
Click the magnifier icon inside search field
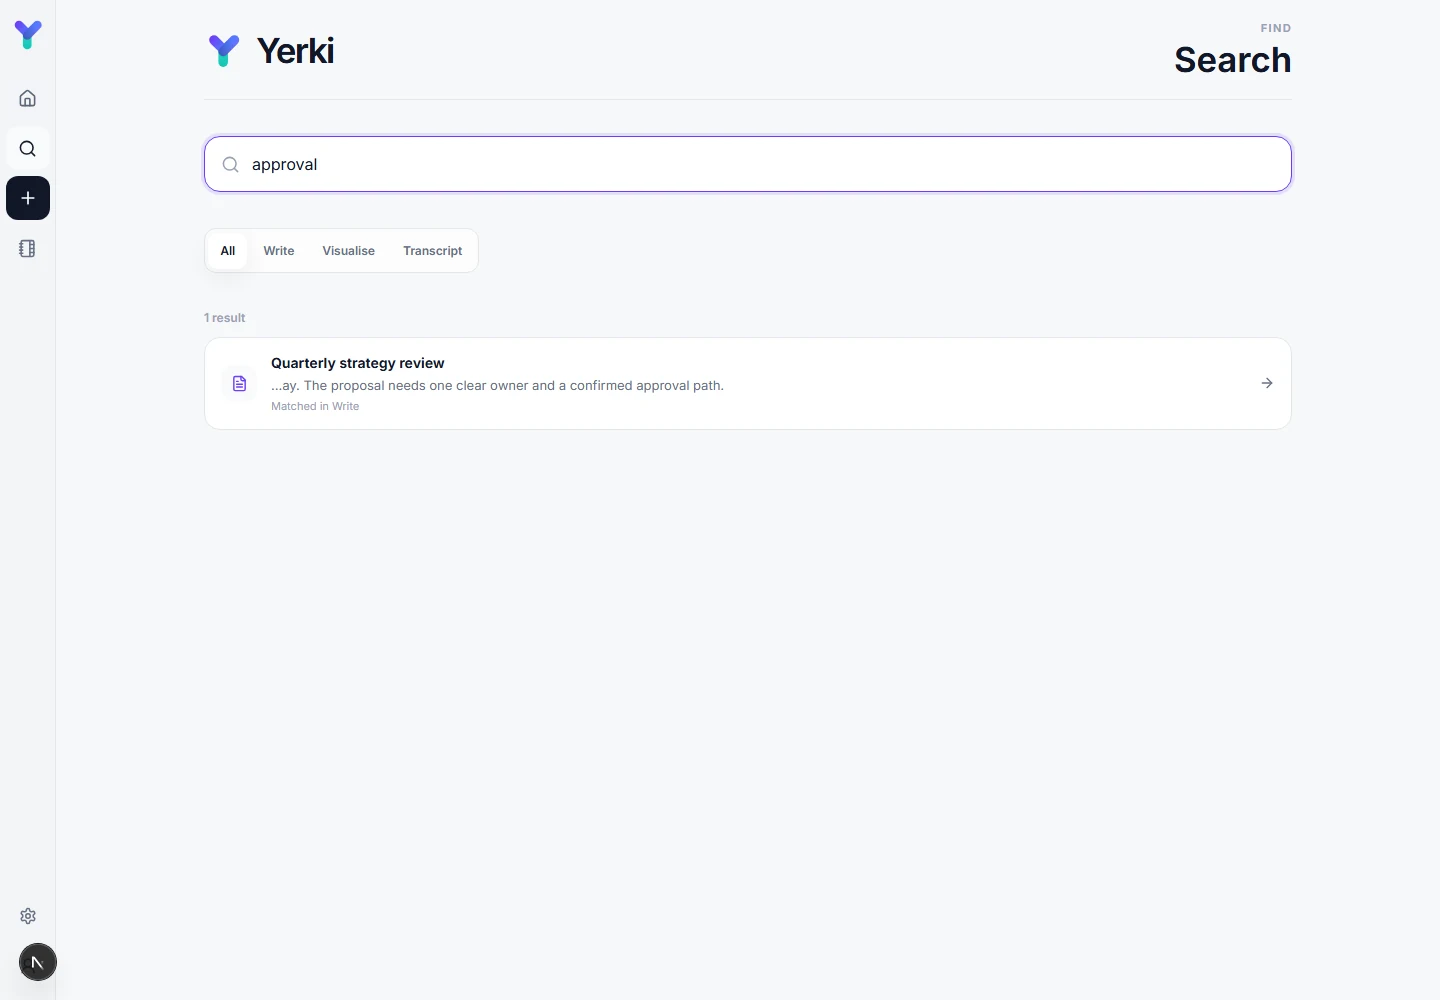point(231,165)
